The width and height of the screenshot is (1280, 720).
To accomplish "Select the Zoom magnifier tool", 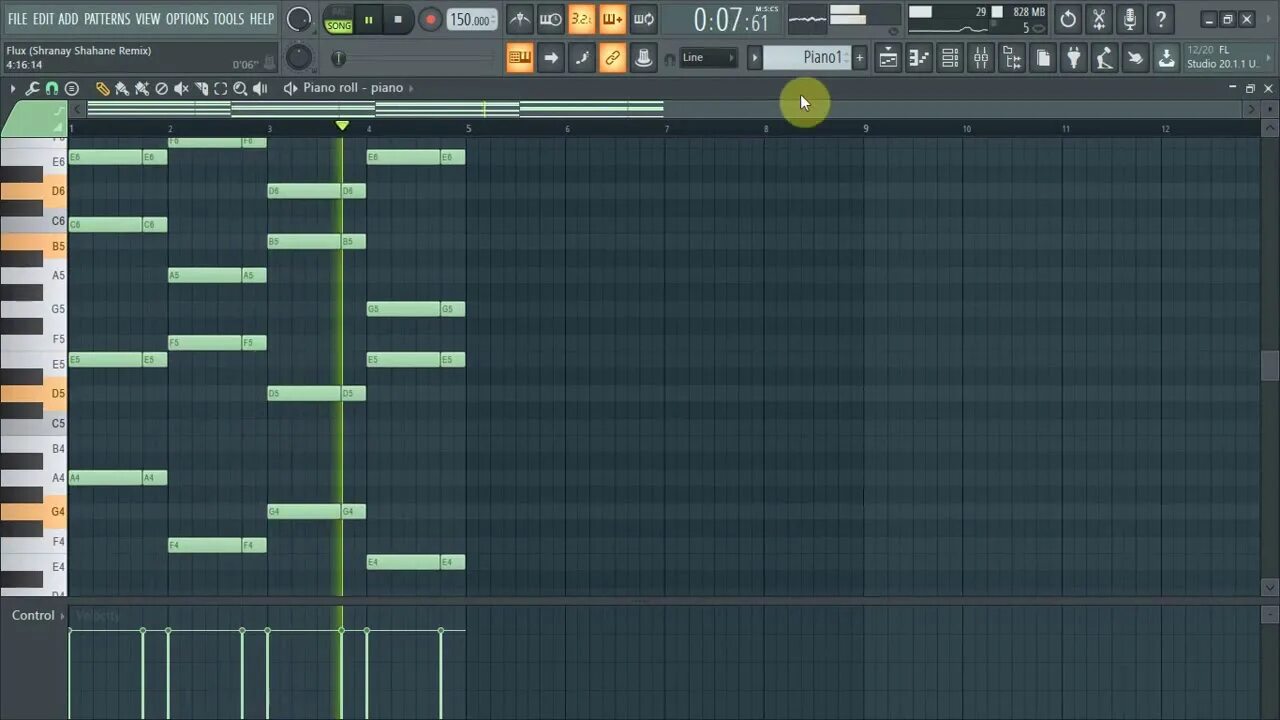I will click(x=240, y=89).
